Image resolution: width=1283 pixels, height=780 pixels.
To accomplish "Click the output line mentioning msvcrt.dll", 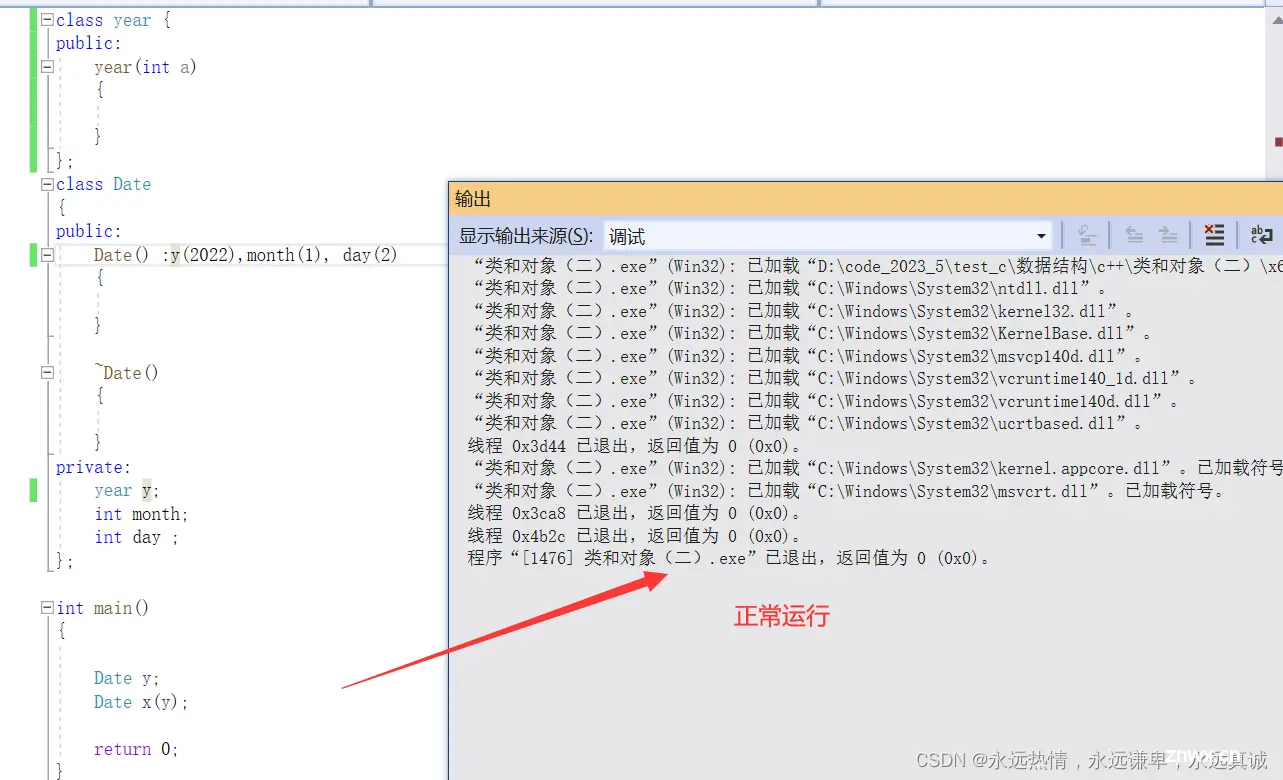I will [849, 491].
